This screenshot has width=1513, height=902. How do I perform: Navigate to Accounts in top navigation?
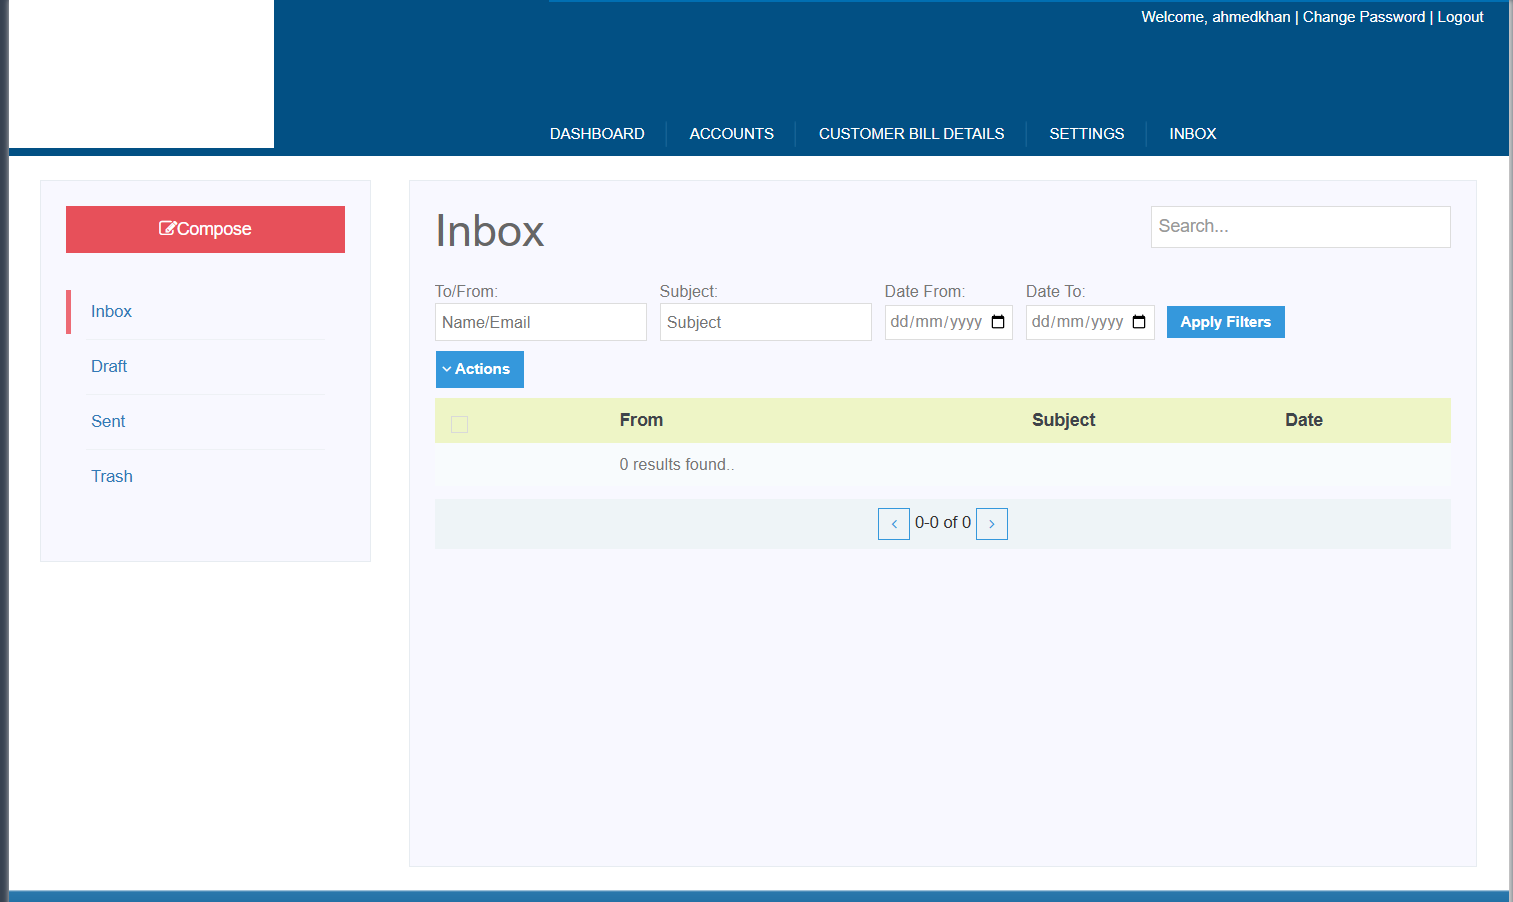[x=731, y=134]
